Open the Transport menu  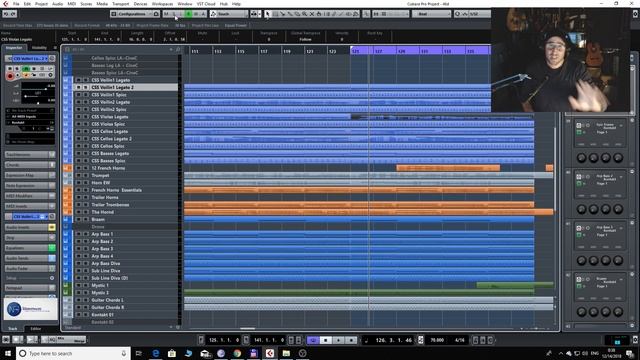[120, 4]
